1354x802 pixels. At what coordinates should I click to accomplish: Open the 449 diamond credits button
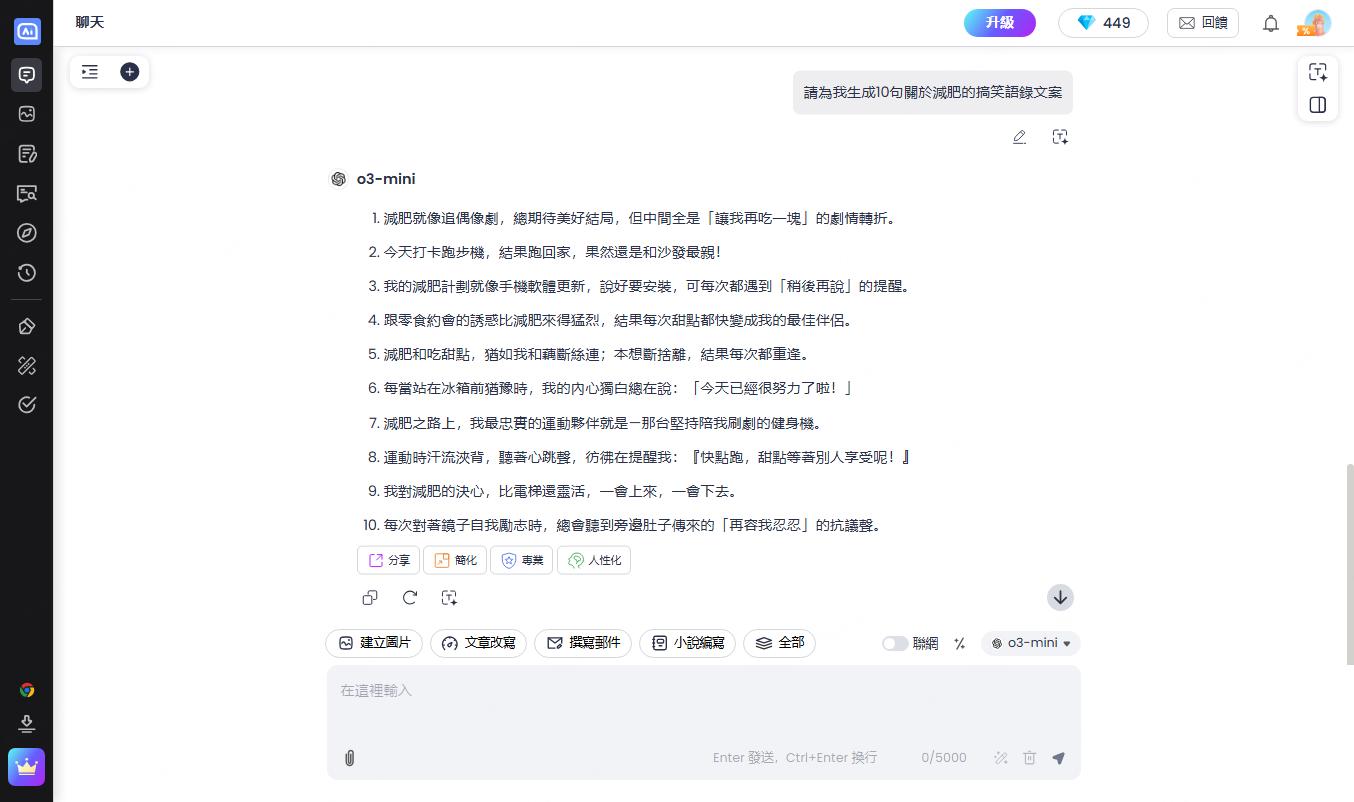[1103, 23]
